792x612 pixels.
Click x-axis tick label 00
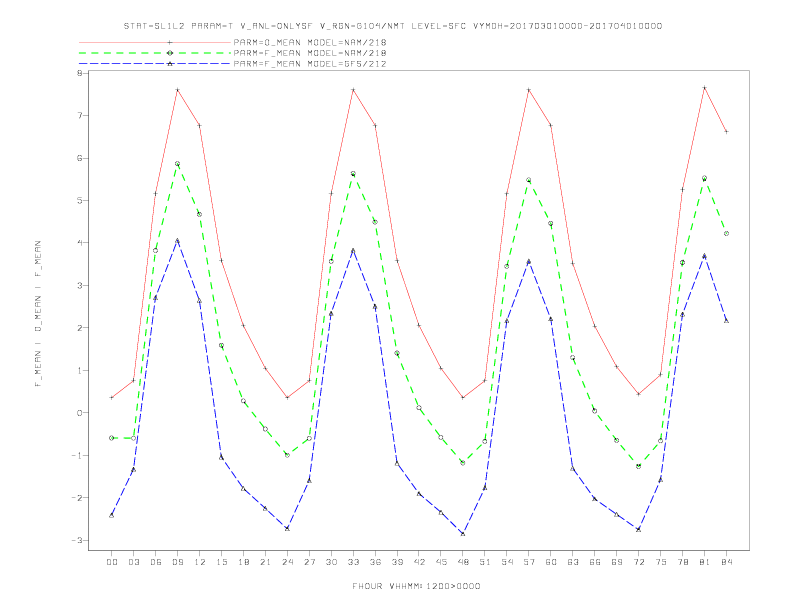coord(112,562)
